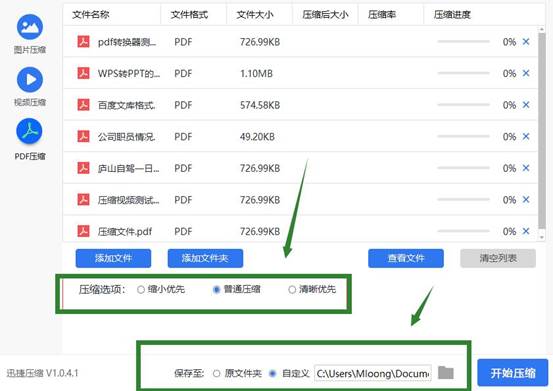Click the 迅捷压缩 V1.0.4.1 version label

[42, 373]
